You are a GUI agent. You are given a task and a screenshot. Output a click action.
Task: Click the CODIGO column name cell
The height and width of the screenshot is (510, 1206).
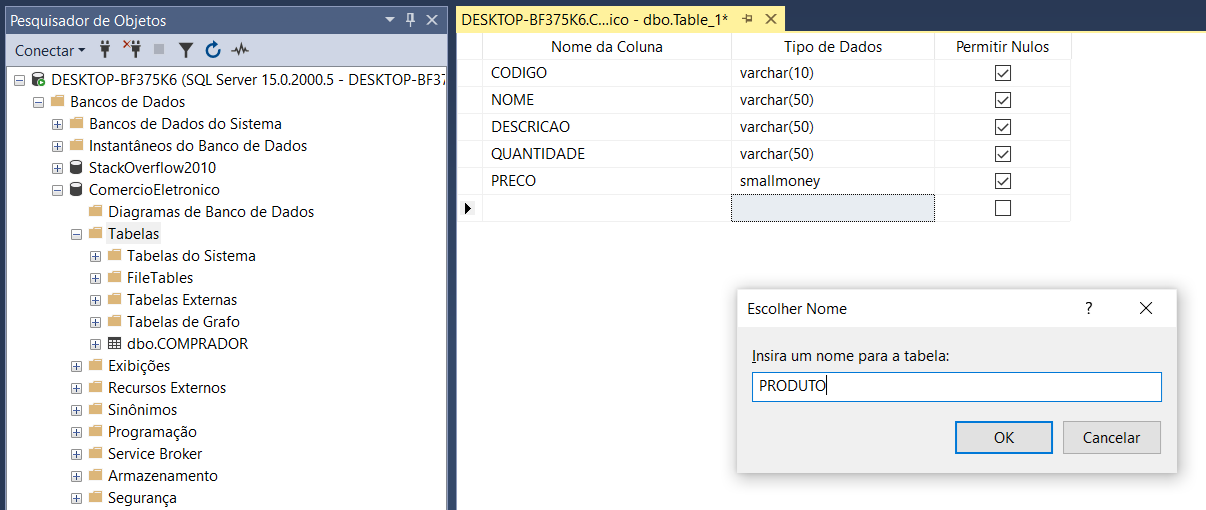coord(607,73)
